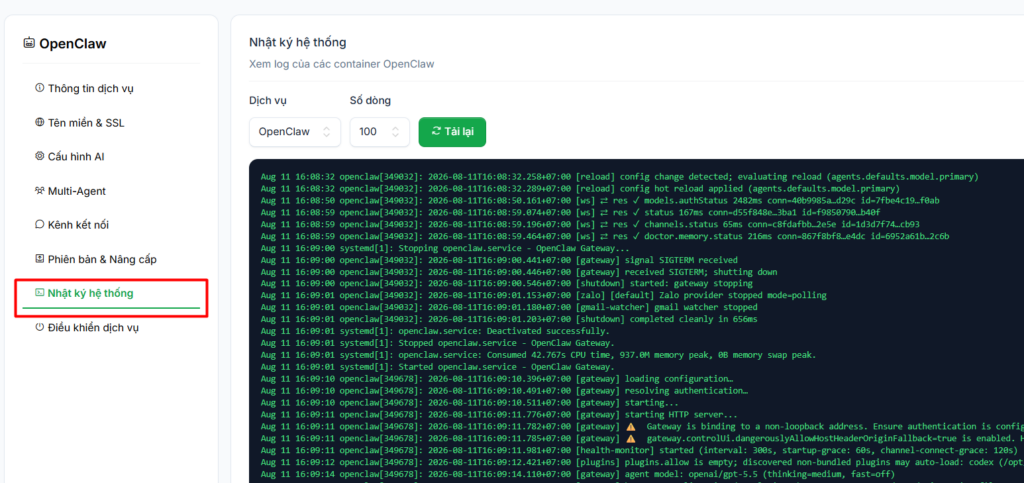Click the people icon beside Multi-Agent
The height and width of the screenshot is (483, 1024).
[39, 191]
